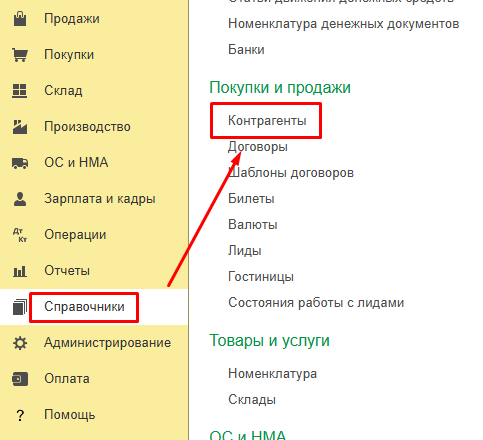Open the Продажи section

[x=72, y=19]
